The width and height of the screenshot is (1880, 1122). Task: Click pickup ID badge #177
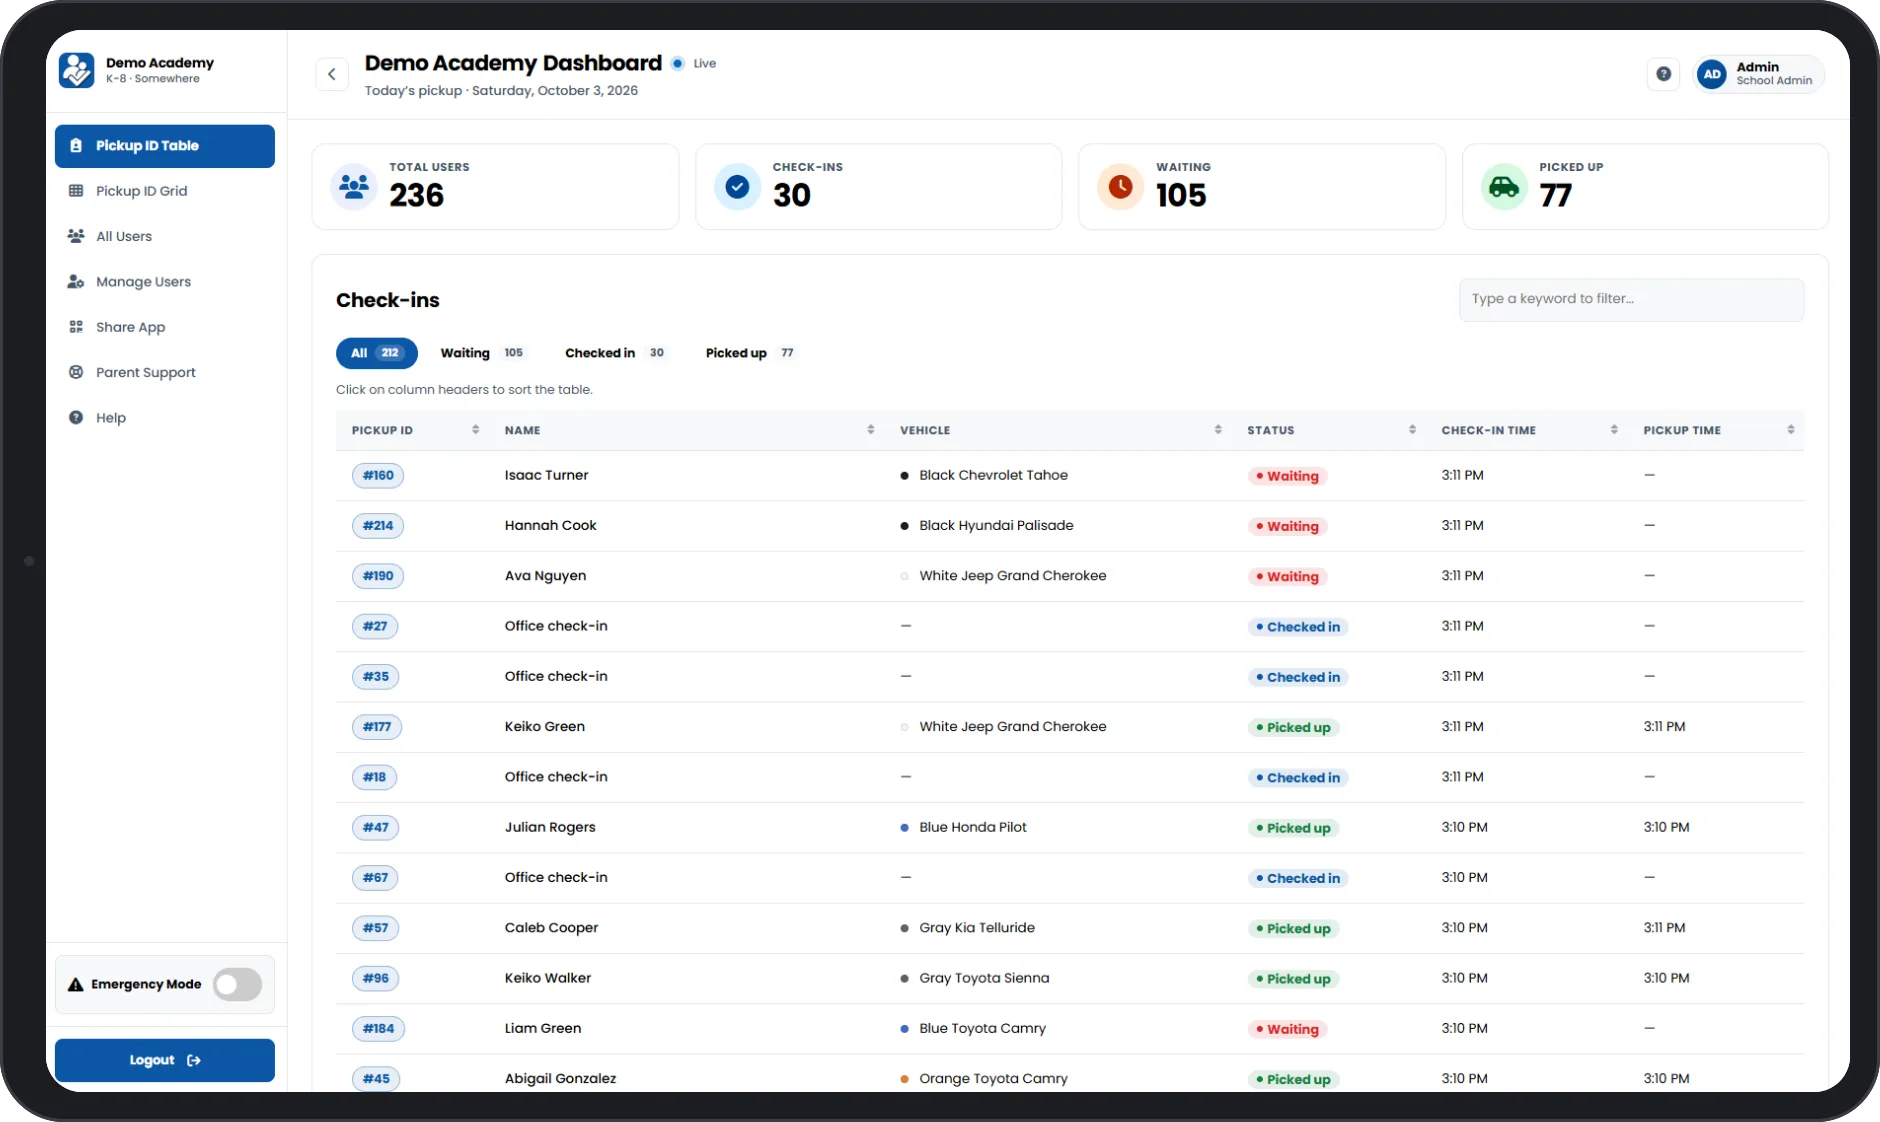[x=377, y=727]
